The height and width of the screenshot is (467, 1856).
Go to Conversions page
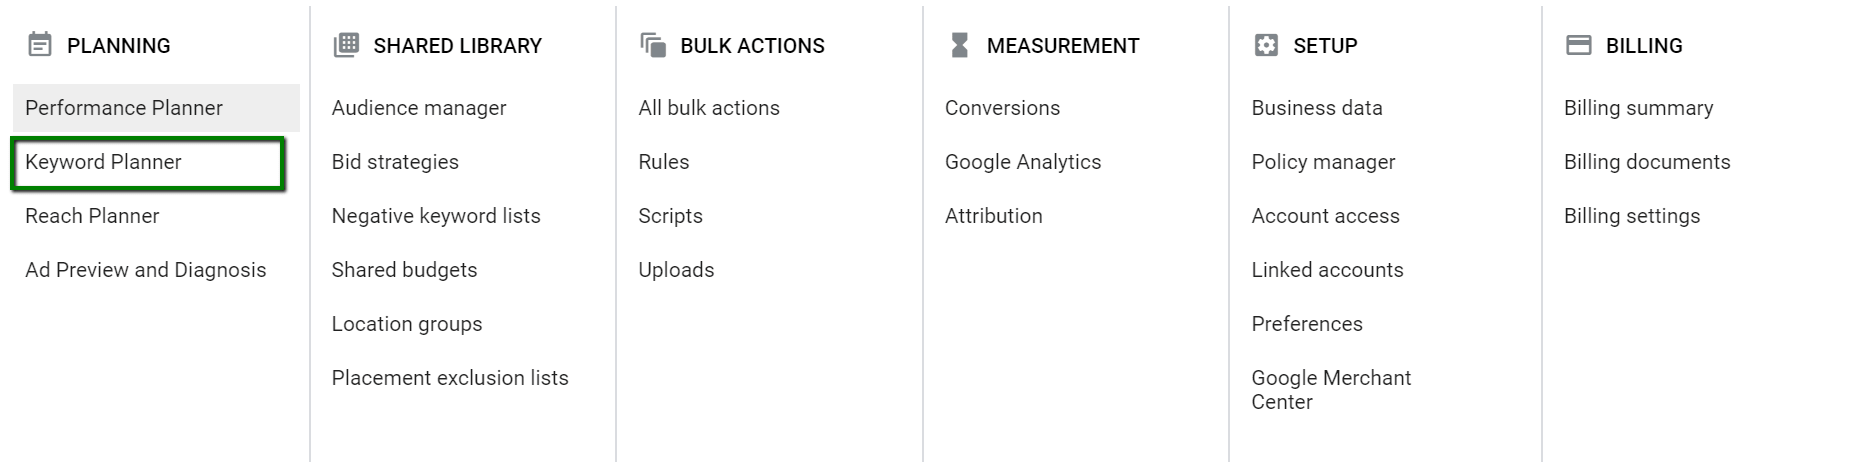[1002, 108]
